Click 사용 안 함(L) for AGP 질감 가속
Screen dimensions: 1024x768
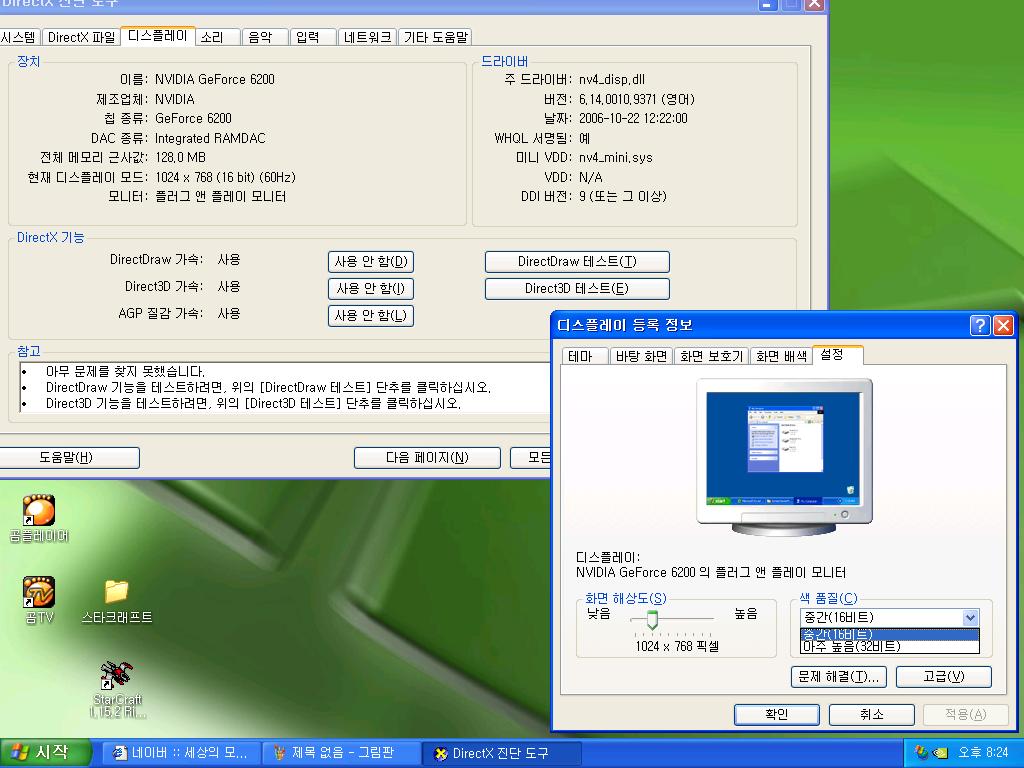pyautogui.click(x=371, y=316)
